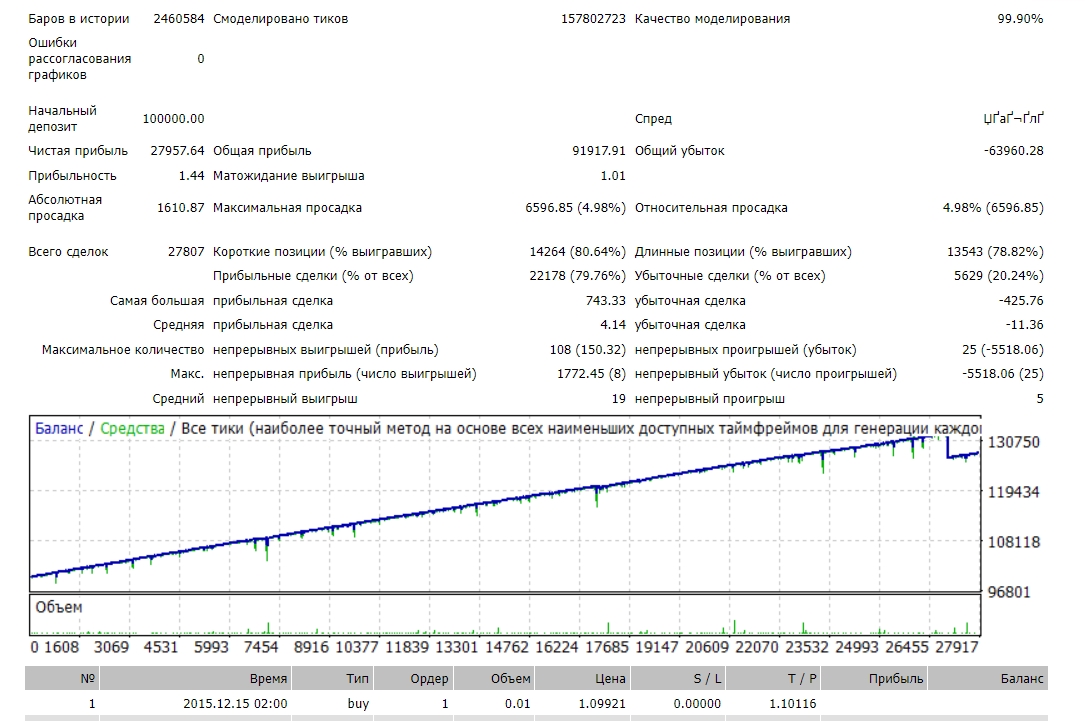The width and height of the screenshot is (1085, 721).
Task: Click the 'Средства' chart legend label
Action: [132, 429]
